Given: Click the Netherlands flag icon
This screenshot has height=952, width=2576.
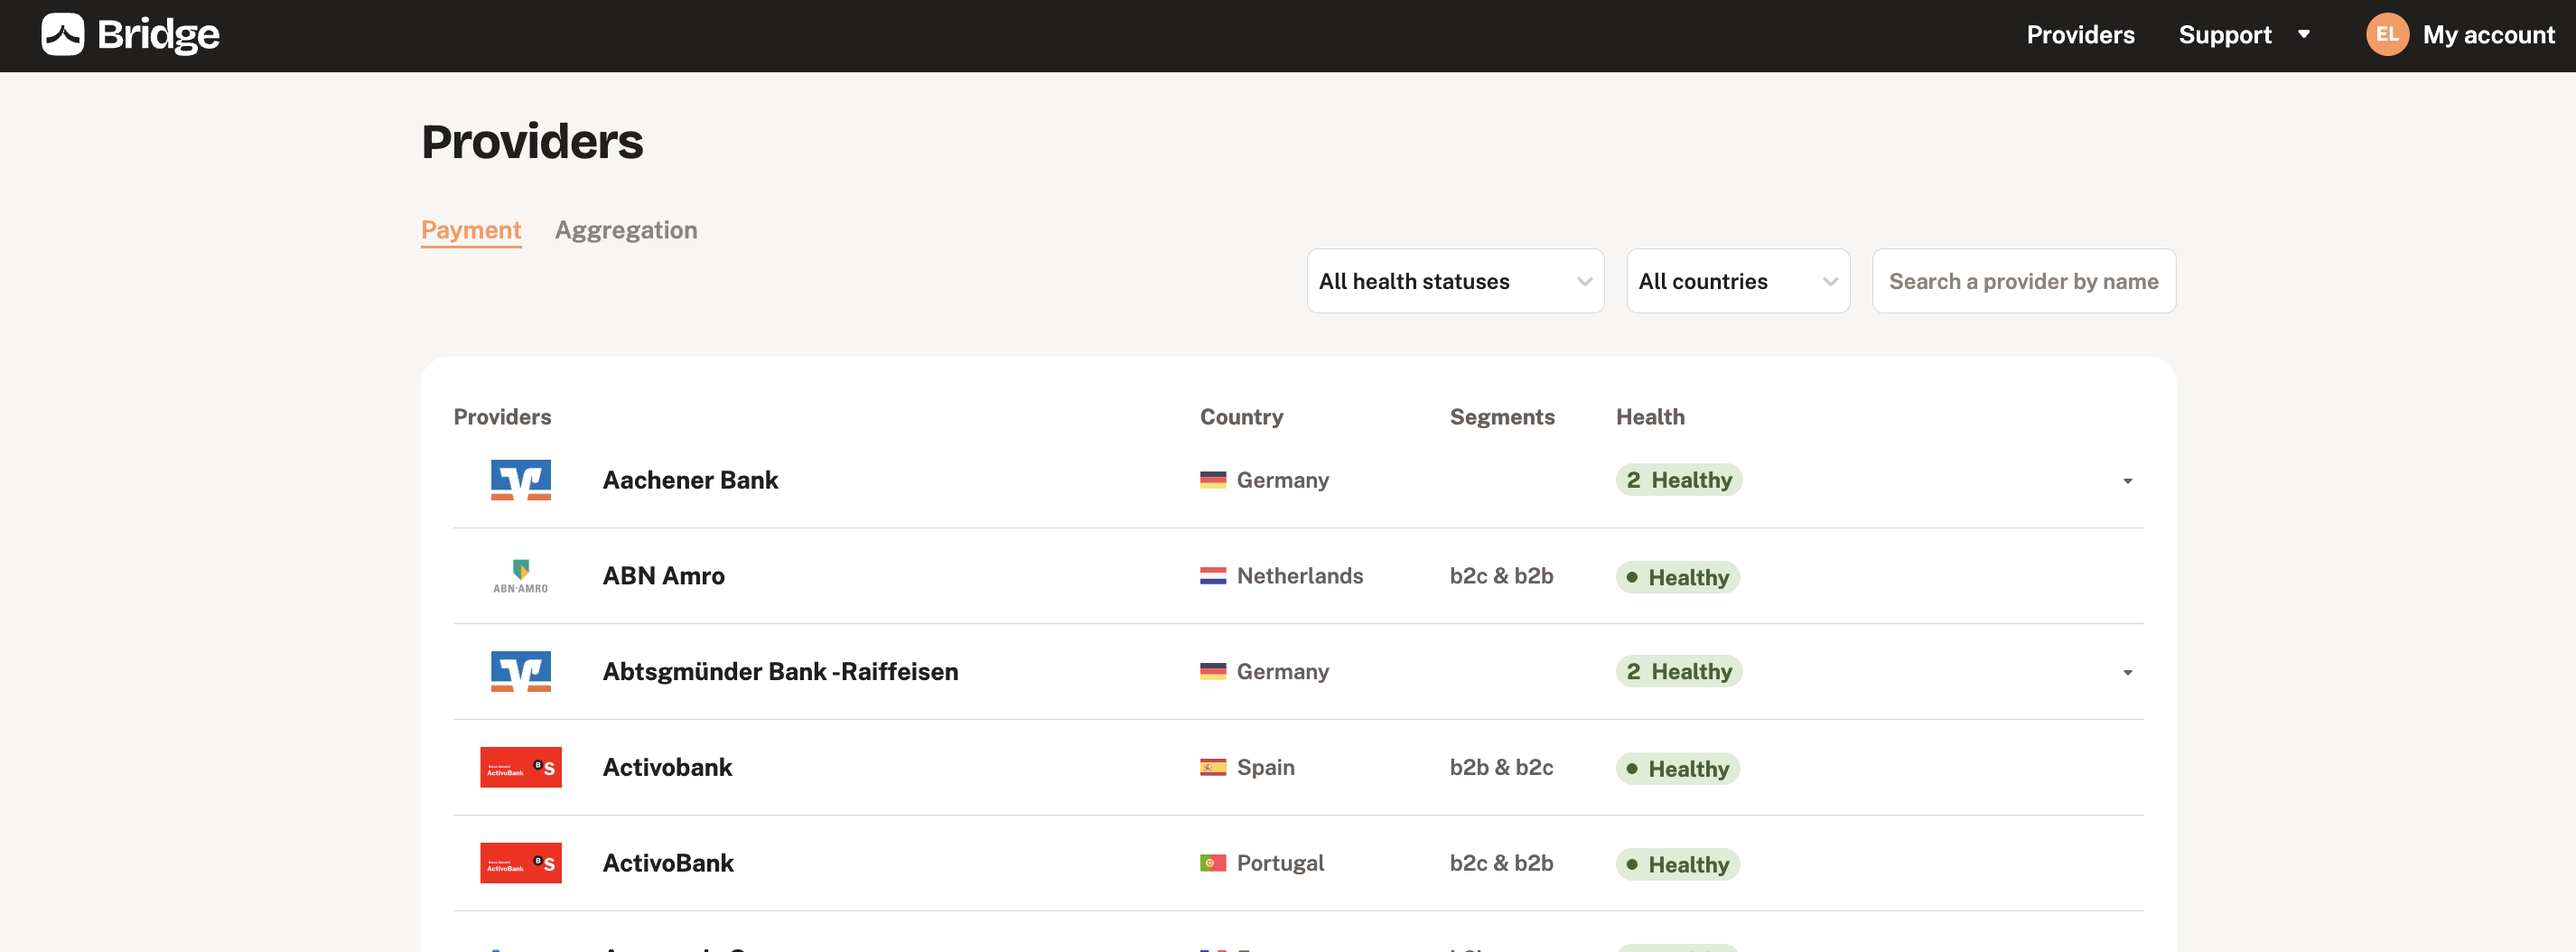Looking at the screenshot, I should (x=1212, y=576).
